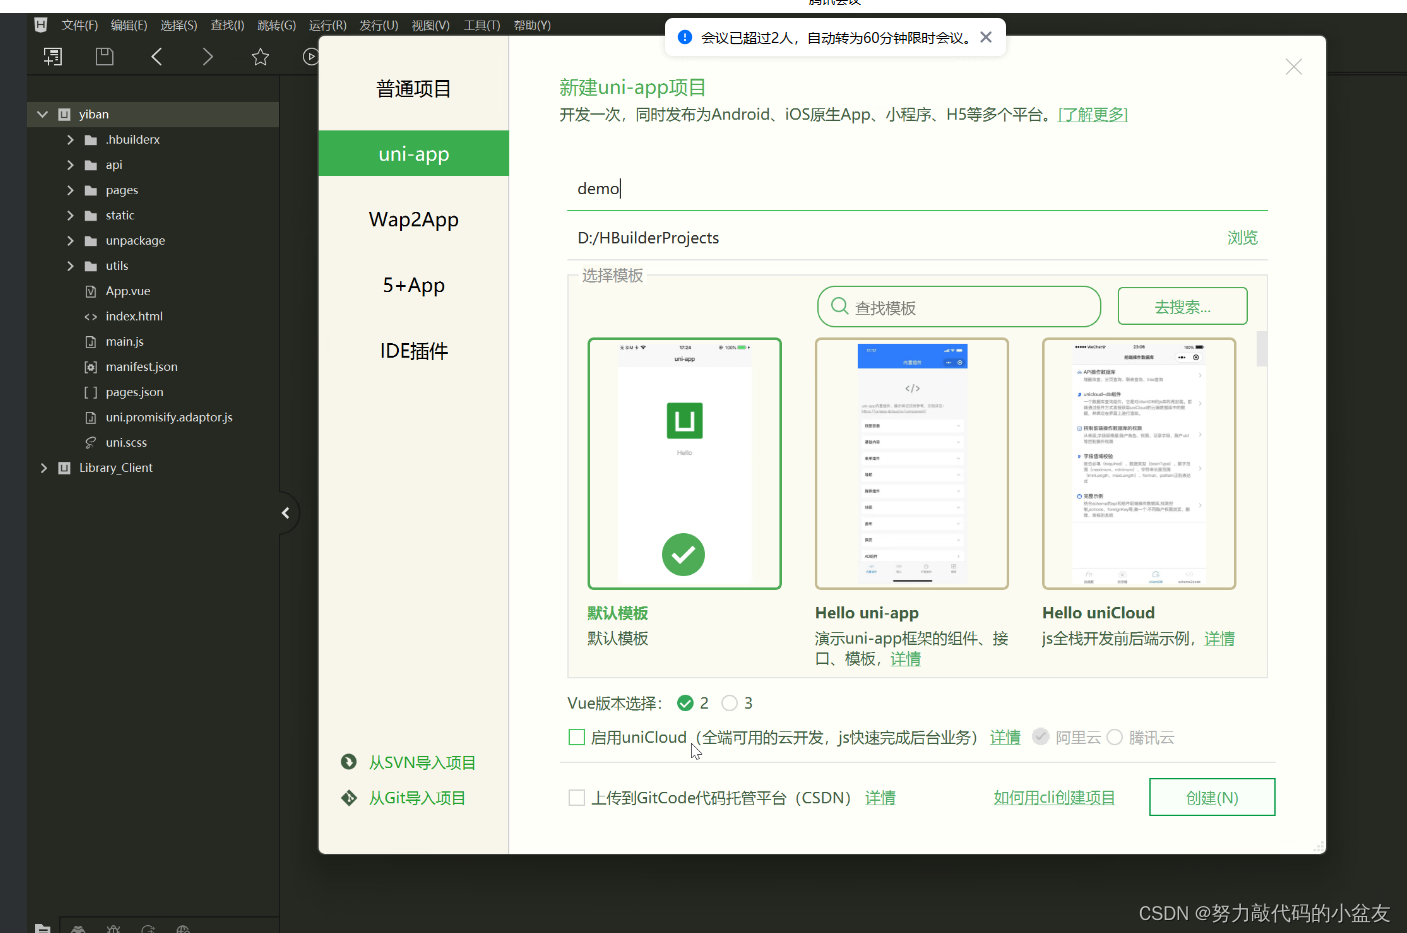This screenshot has height=933, width=1407.
Task: Click the index.html file icon
Action: click(91, 317)
